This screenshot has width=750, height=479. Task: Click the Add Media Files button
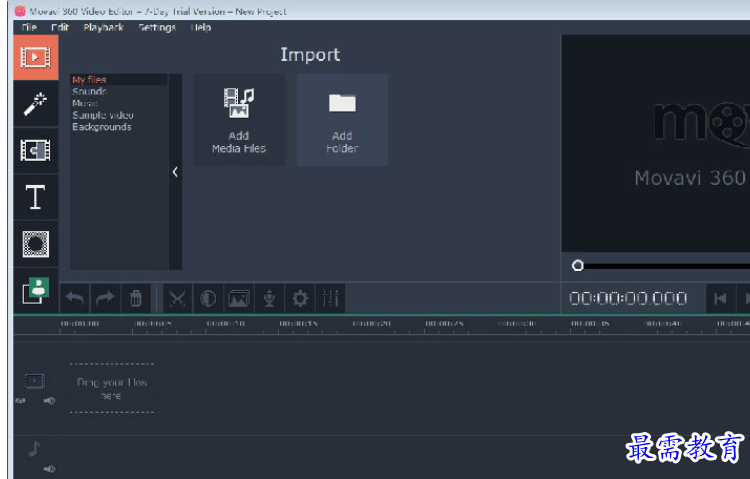tap(239, 120)
